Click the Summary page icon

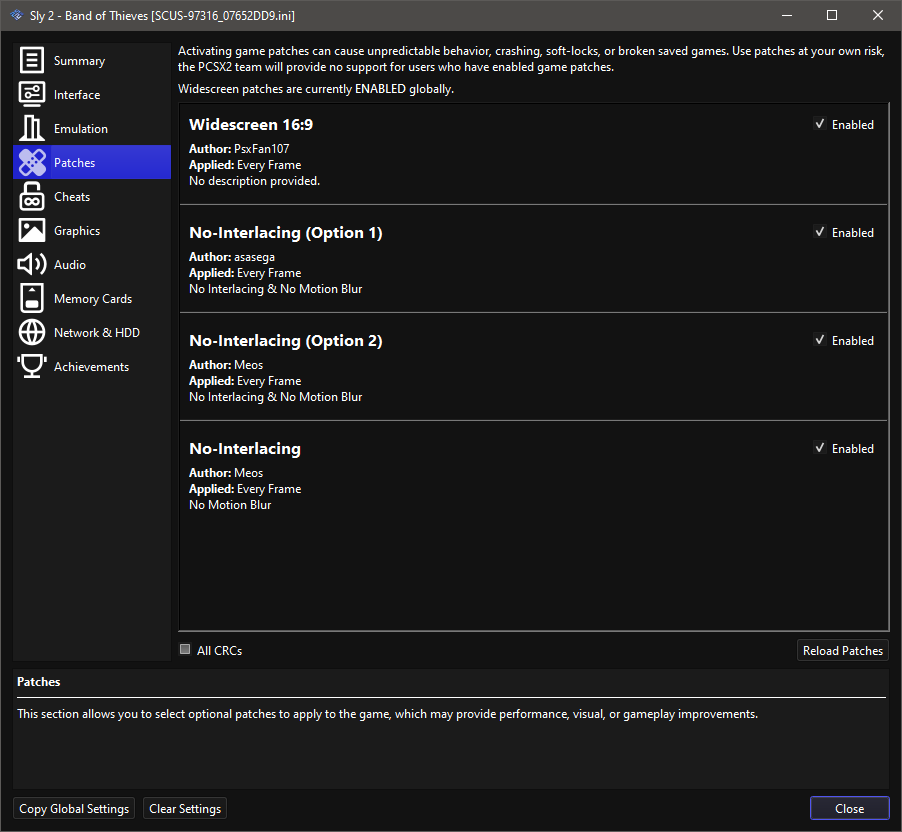(x=32, y=60)
